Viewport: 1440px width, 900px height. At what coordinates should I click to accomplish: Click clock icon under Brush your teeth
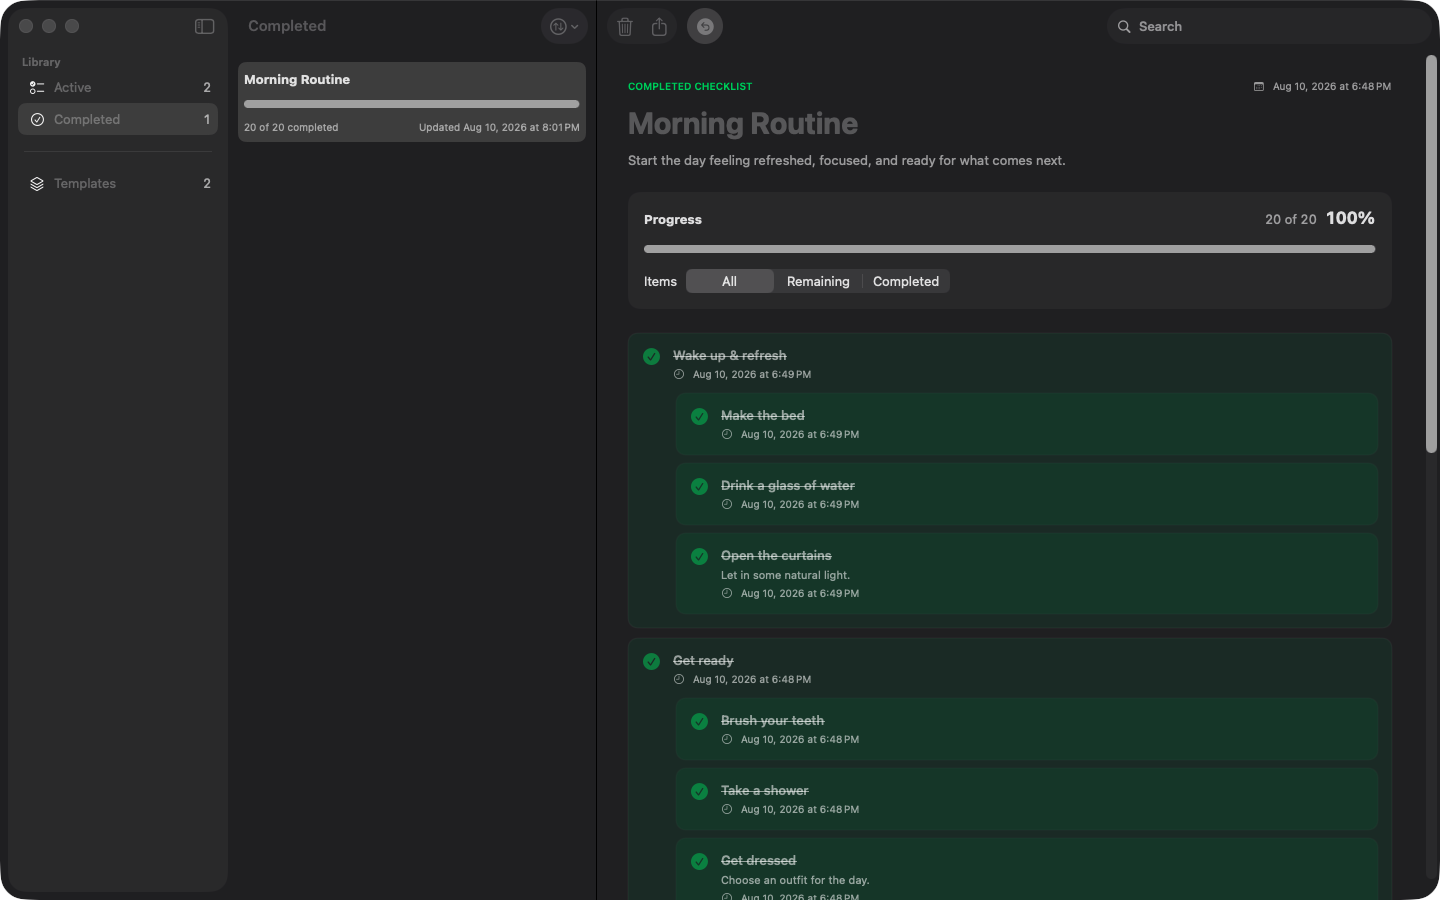tap(727, 740)
